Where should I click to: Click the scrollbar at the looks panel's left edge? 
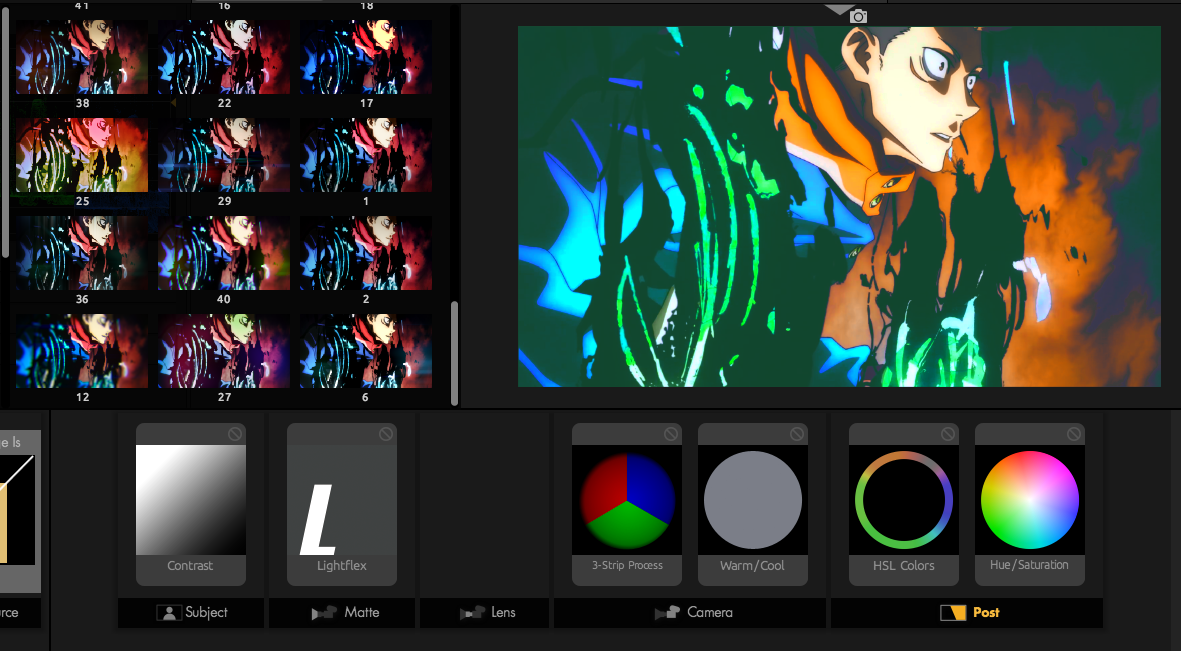click(6, 132)
